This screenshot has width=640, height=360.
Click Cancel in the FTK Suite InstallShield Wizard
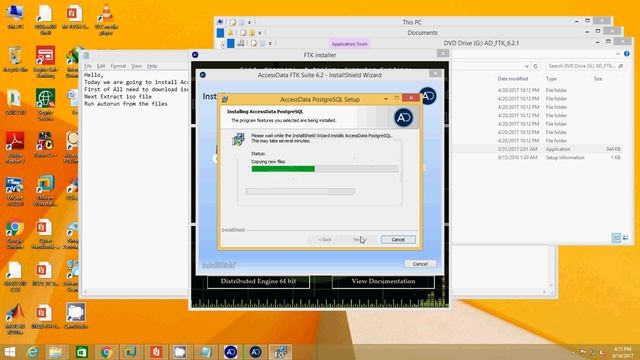(420, 264)
